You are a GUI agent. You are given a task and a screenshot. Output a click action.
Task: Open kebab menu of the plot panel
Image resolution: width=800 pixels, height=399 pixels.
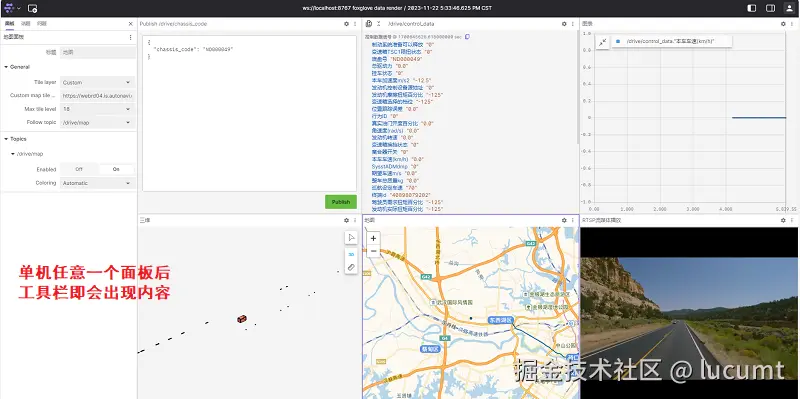(792, 23)
